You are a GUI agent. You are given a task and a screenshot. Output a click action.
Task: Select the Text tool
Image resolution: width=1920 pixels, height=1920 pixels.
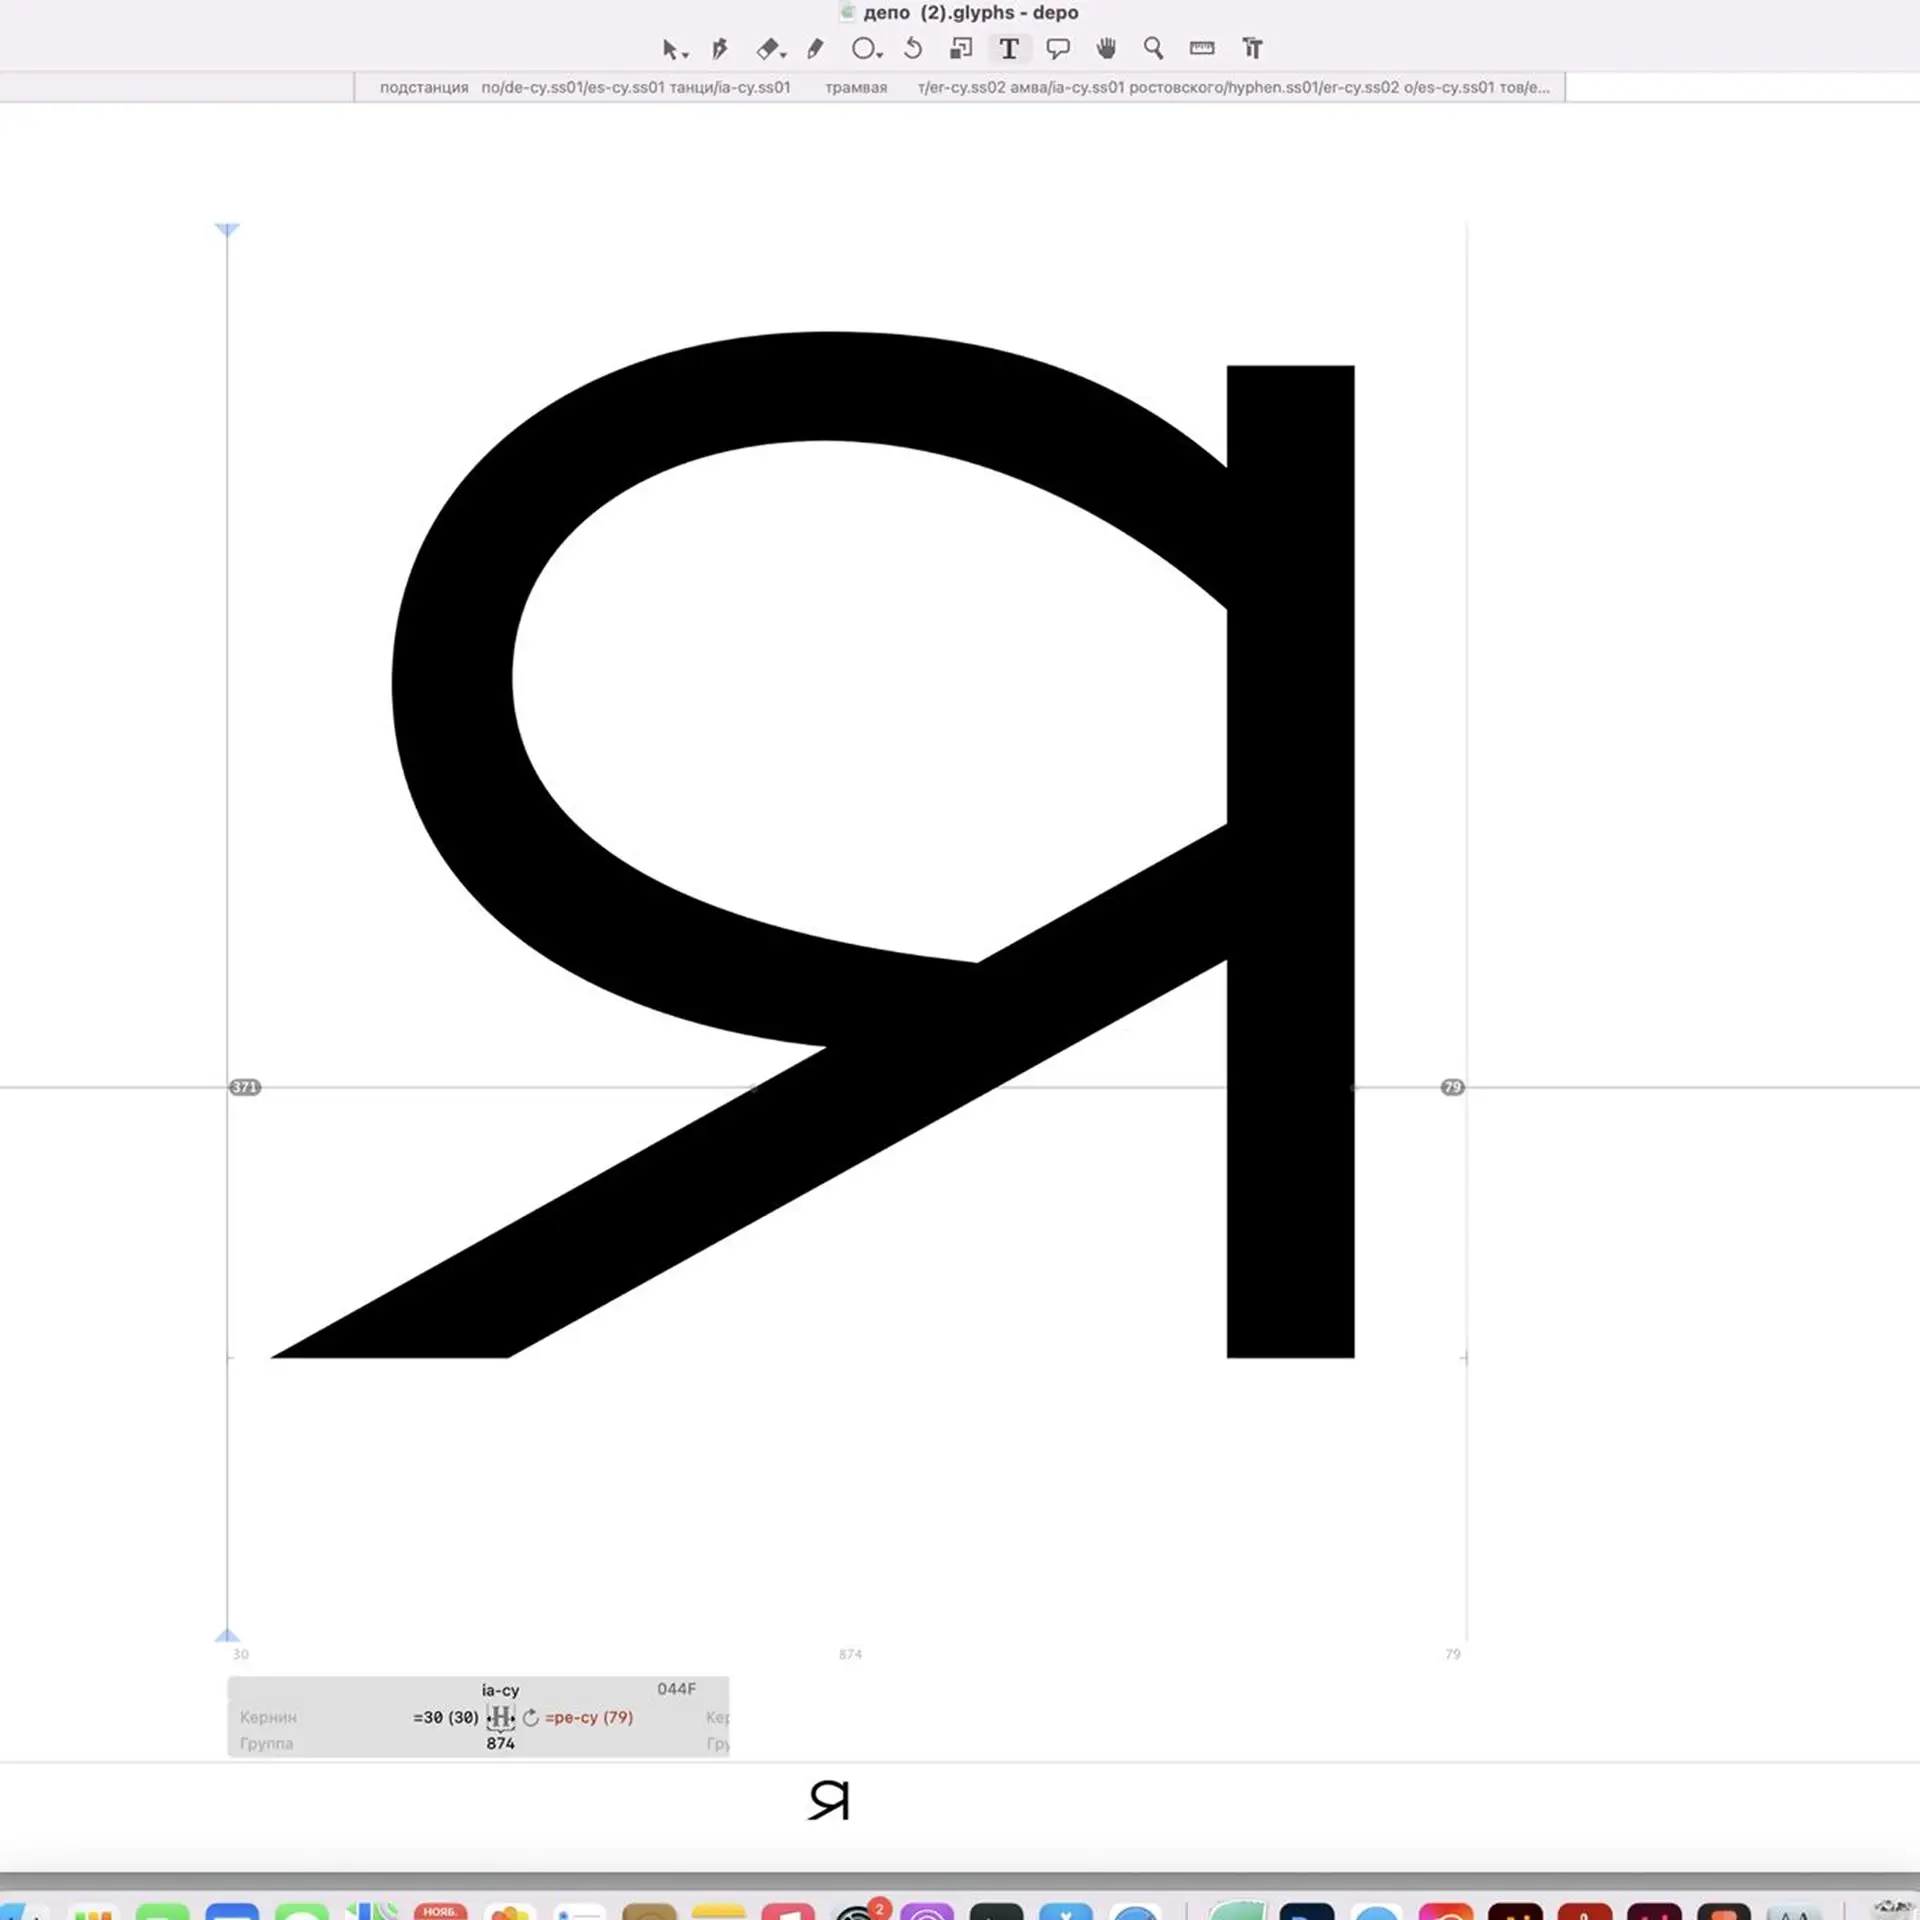(x=1009, y=49)
